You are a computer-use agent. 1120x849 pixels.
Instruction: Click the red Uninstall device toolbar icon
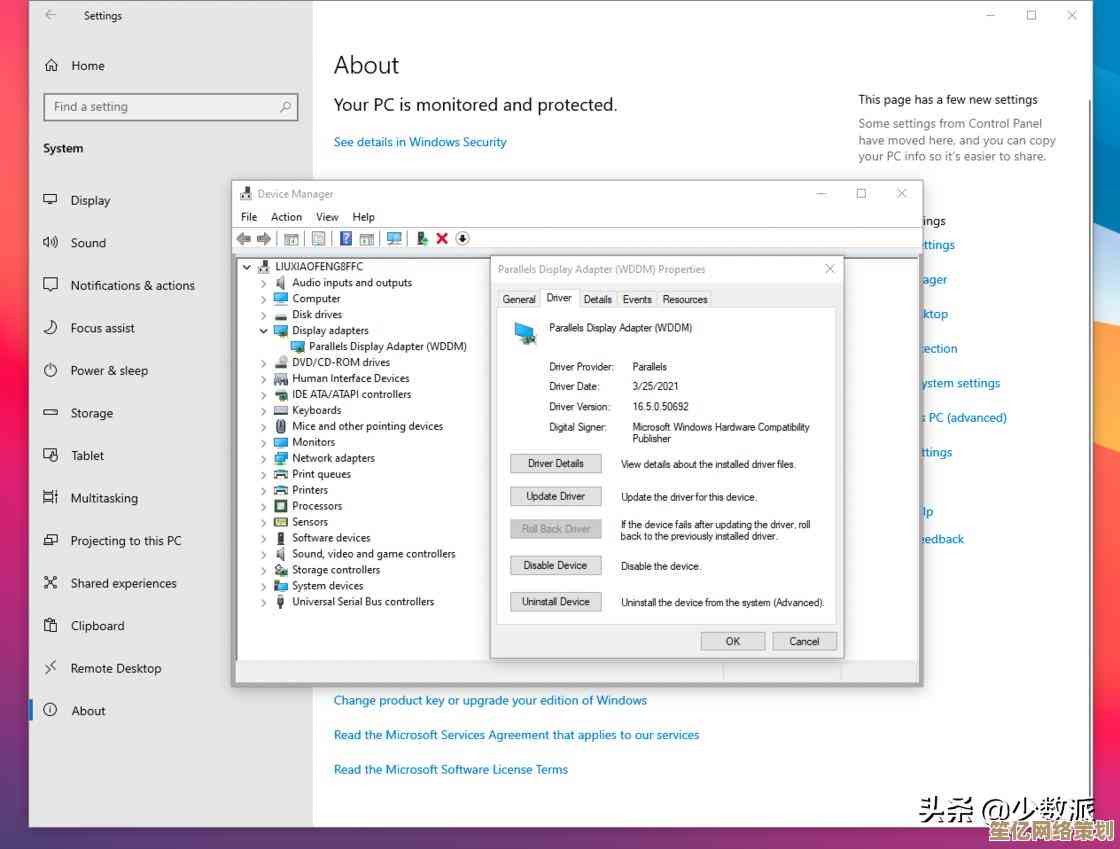443,238
